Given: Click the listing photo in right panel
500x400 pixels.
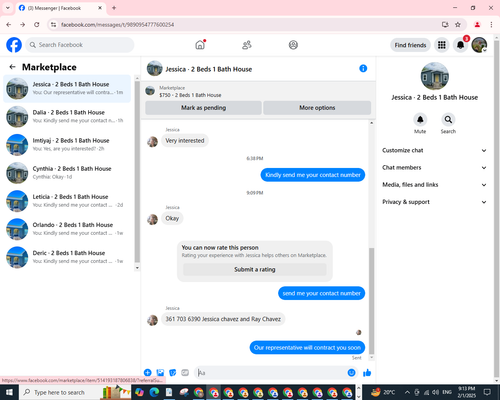Looking at the screenshot, I should click(435, 76).
